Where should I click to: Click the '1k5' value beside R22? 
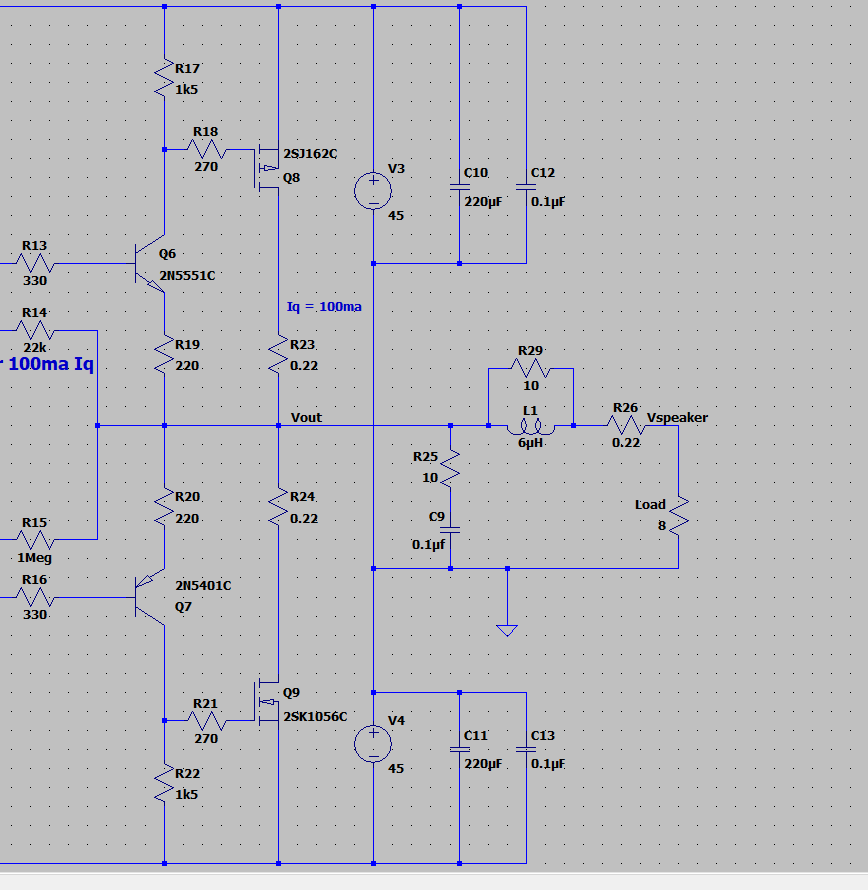186,795
